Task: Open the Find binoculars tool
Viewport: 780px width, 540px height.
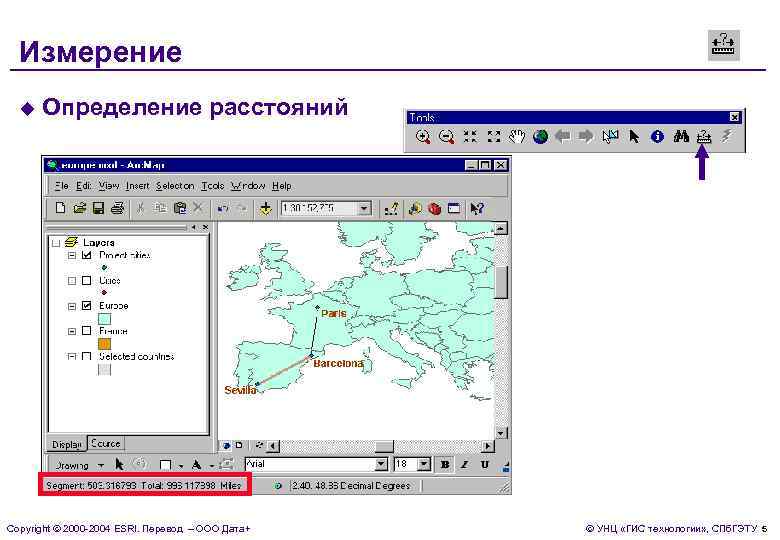Action: click(x=681, y=136)
